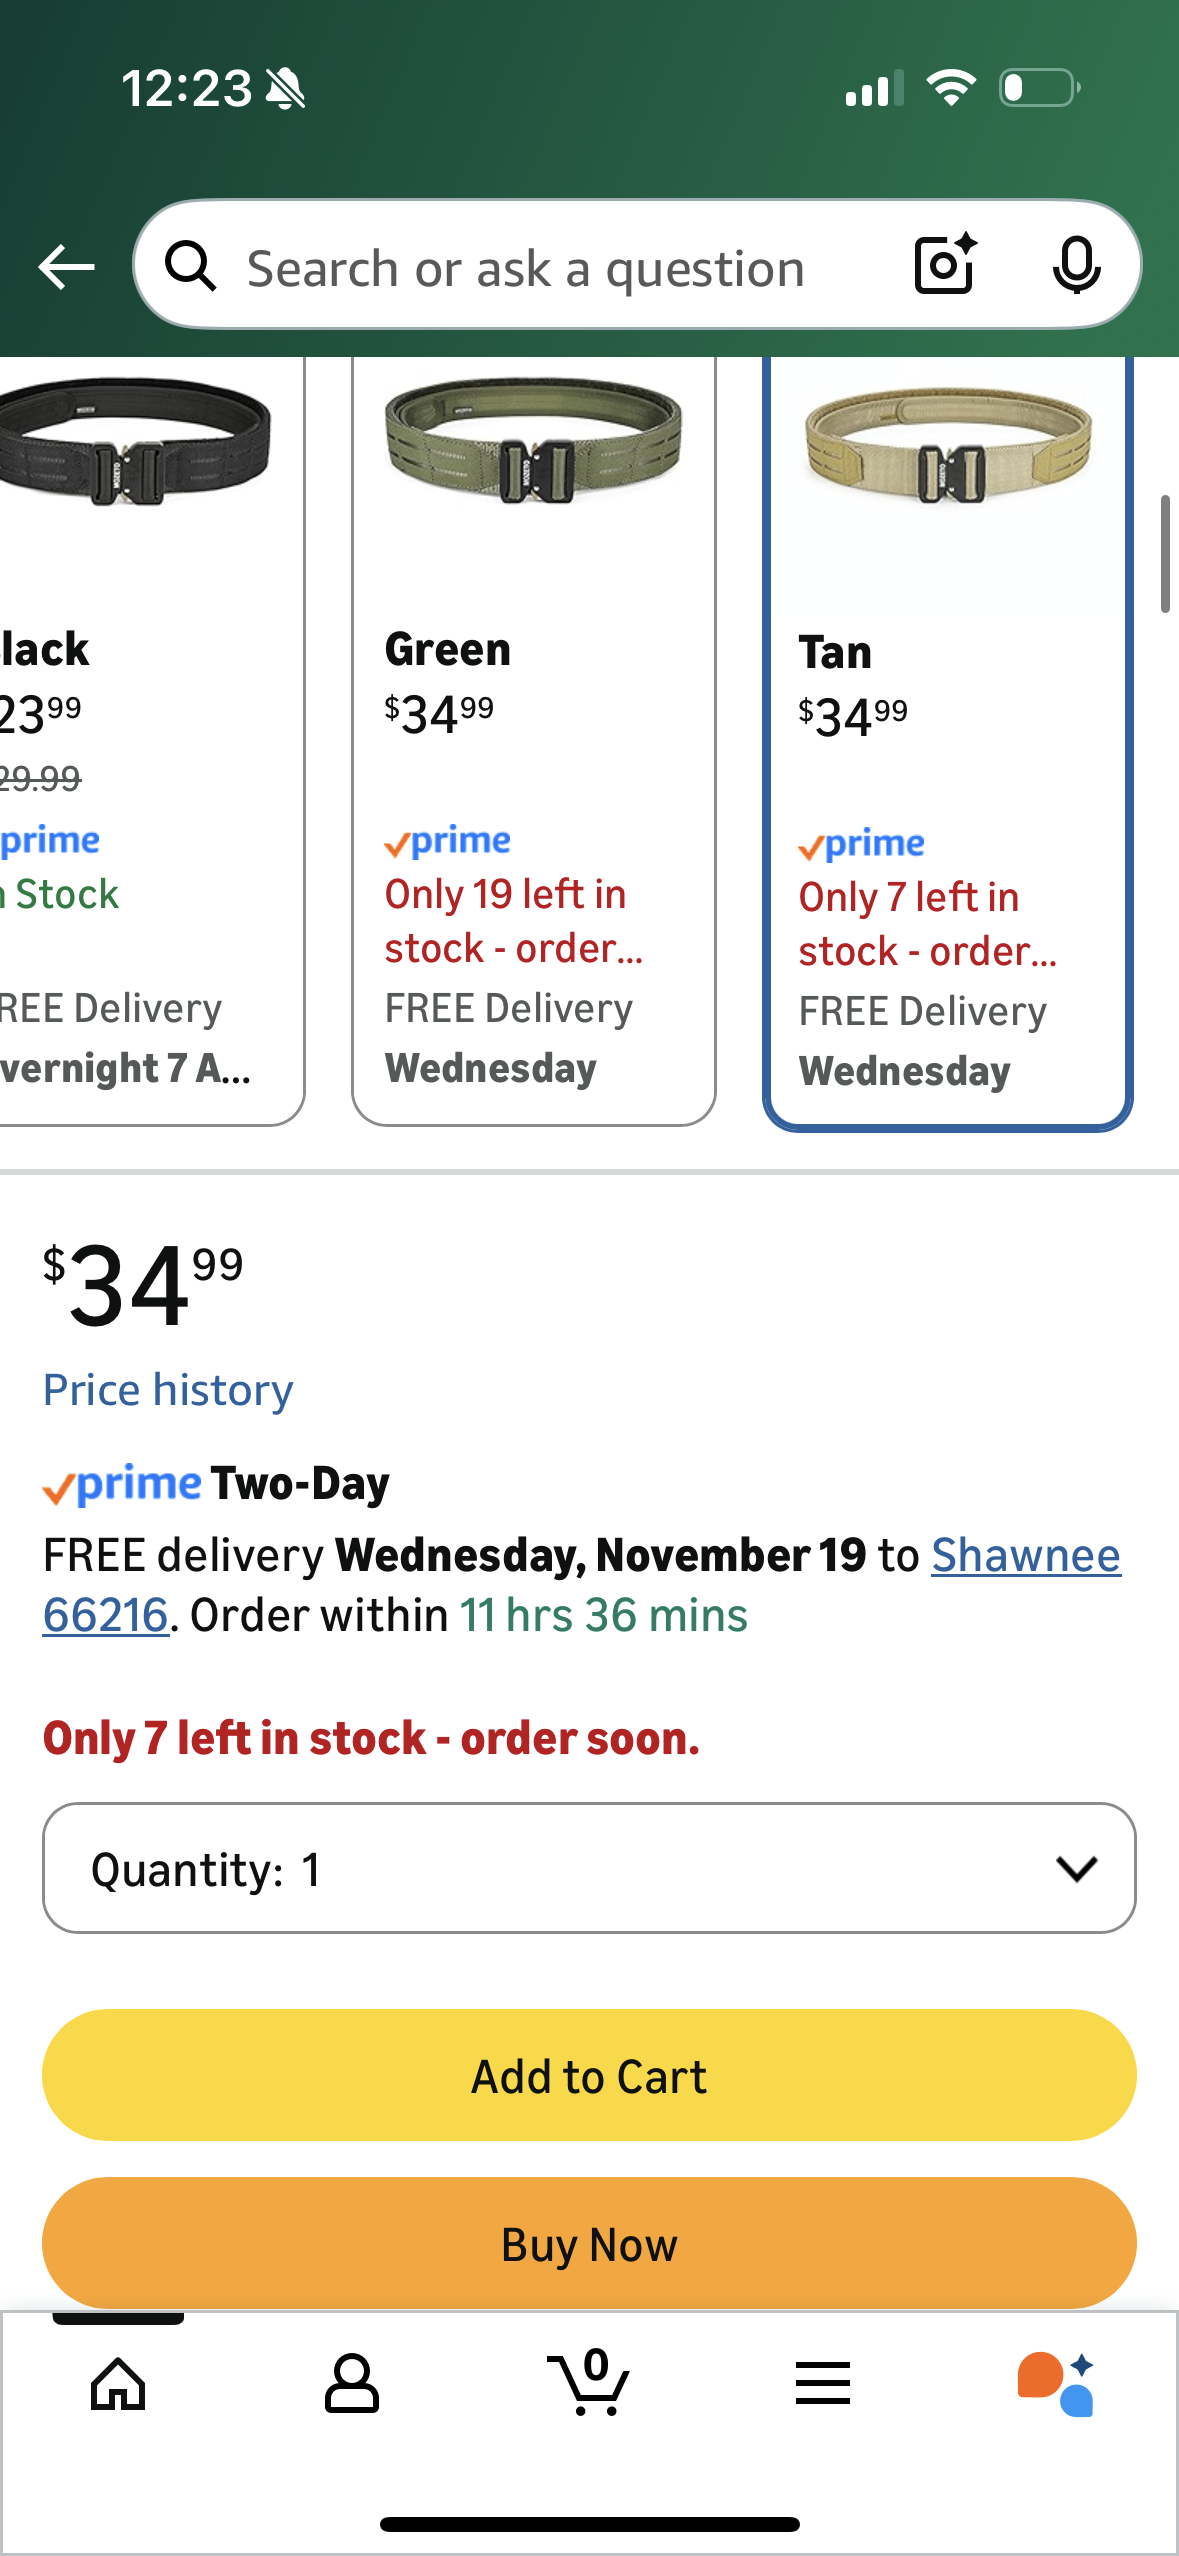
Task: Start voice search with microphone
Action: click(1076, 266)
